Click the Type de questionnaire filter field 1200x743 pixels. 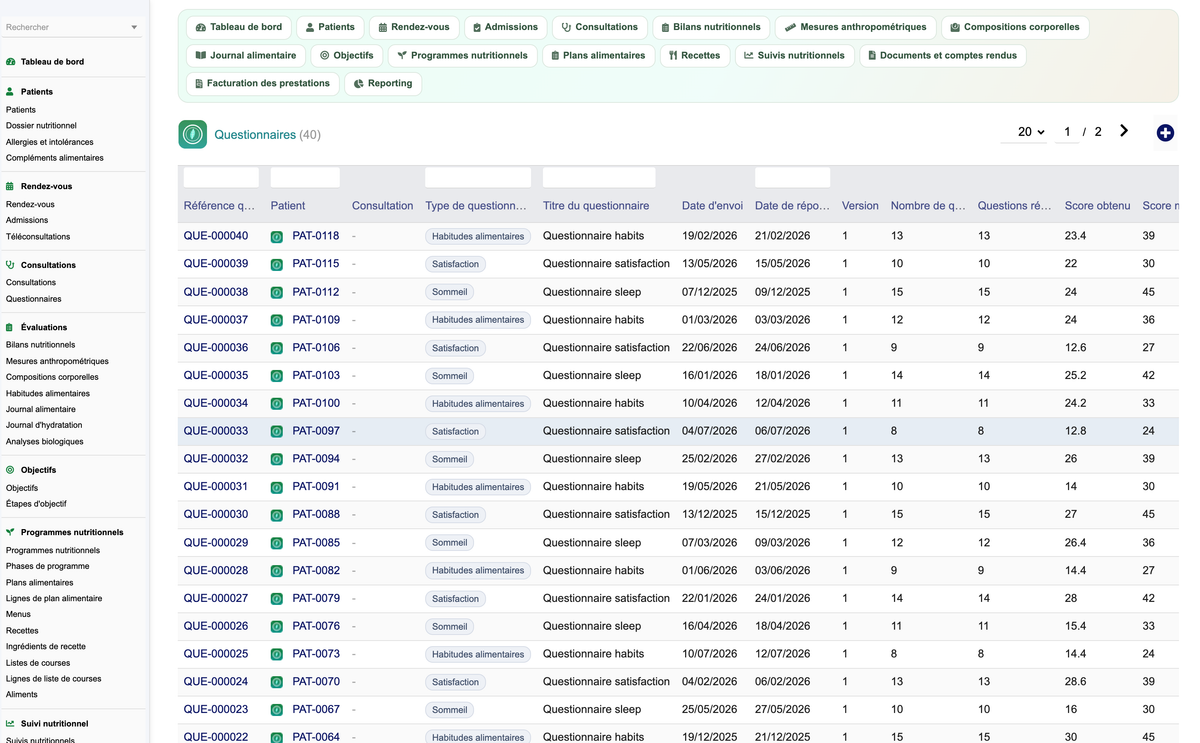[478, 178]
